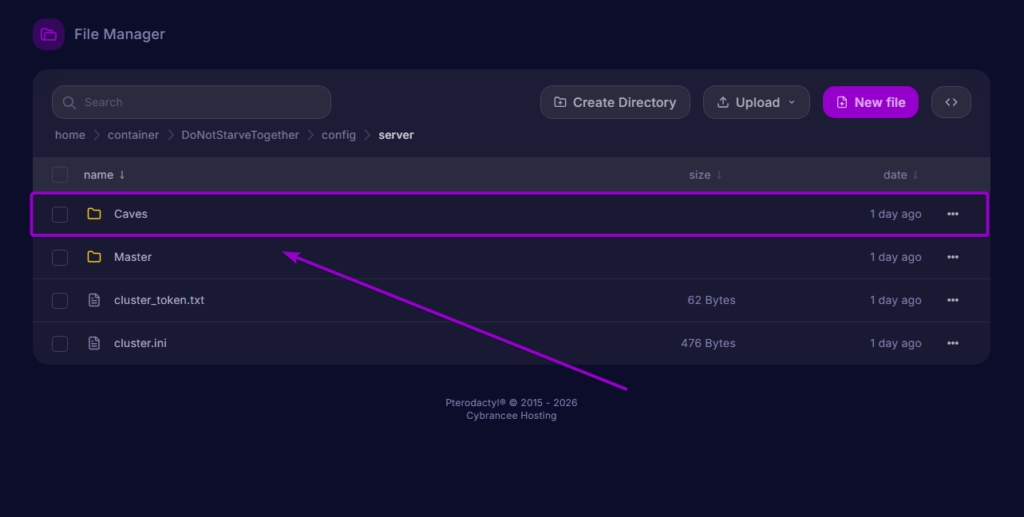1024x517 pixels.
Task: Open the options menu for cluster_token.txt
Action: pos(953,300)
